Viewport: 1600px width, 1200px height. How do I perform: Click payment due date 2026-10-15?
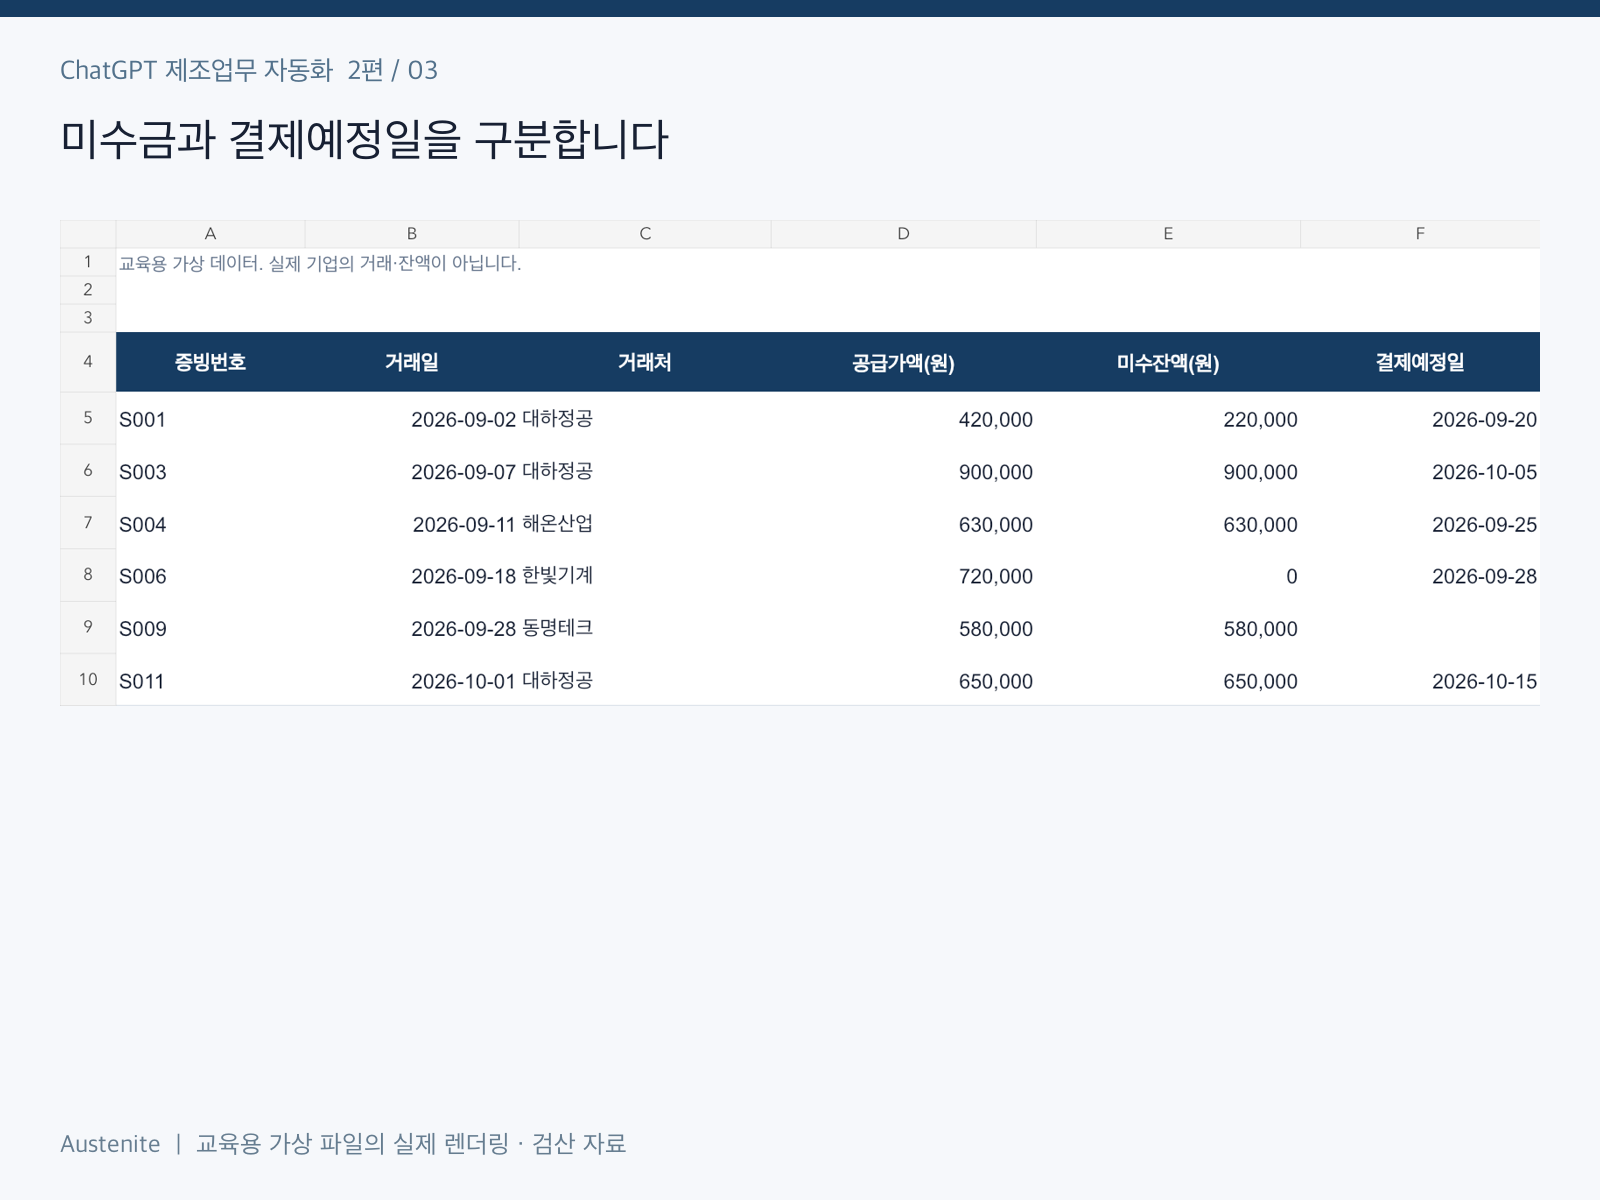pos(1484,681)
